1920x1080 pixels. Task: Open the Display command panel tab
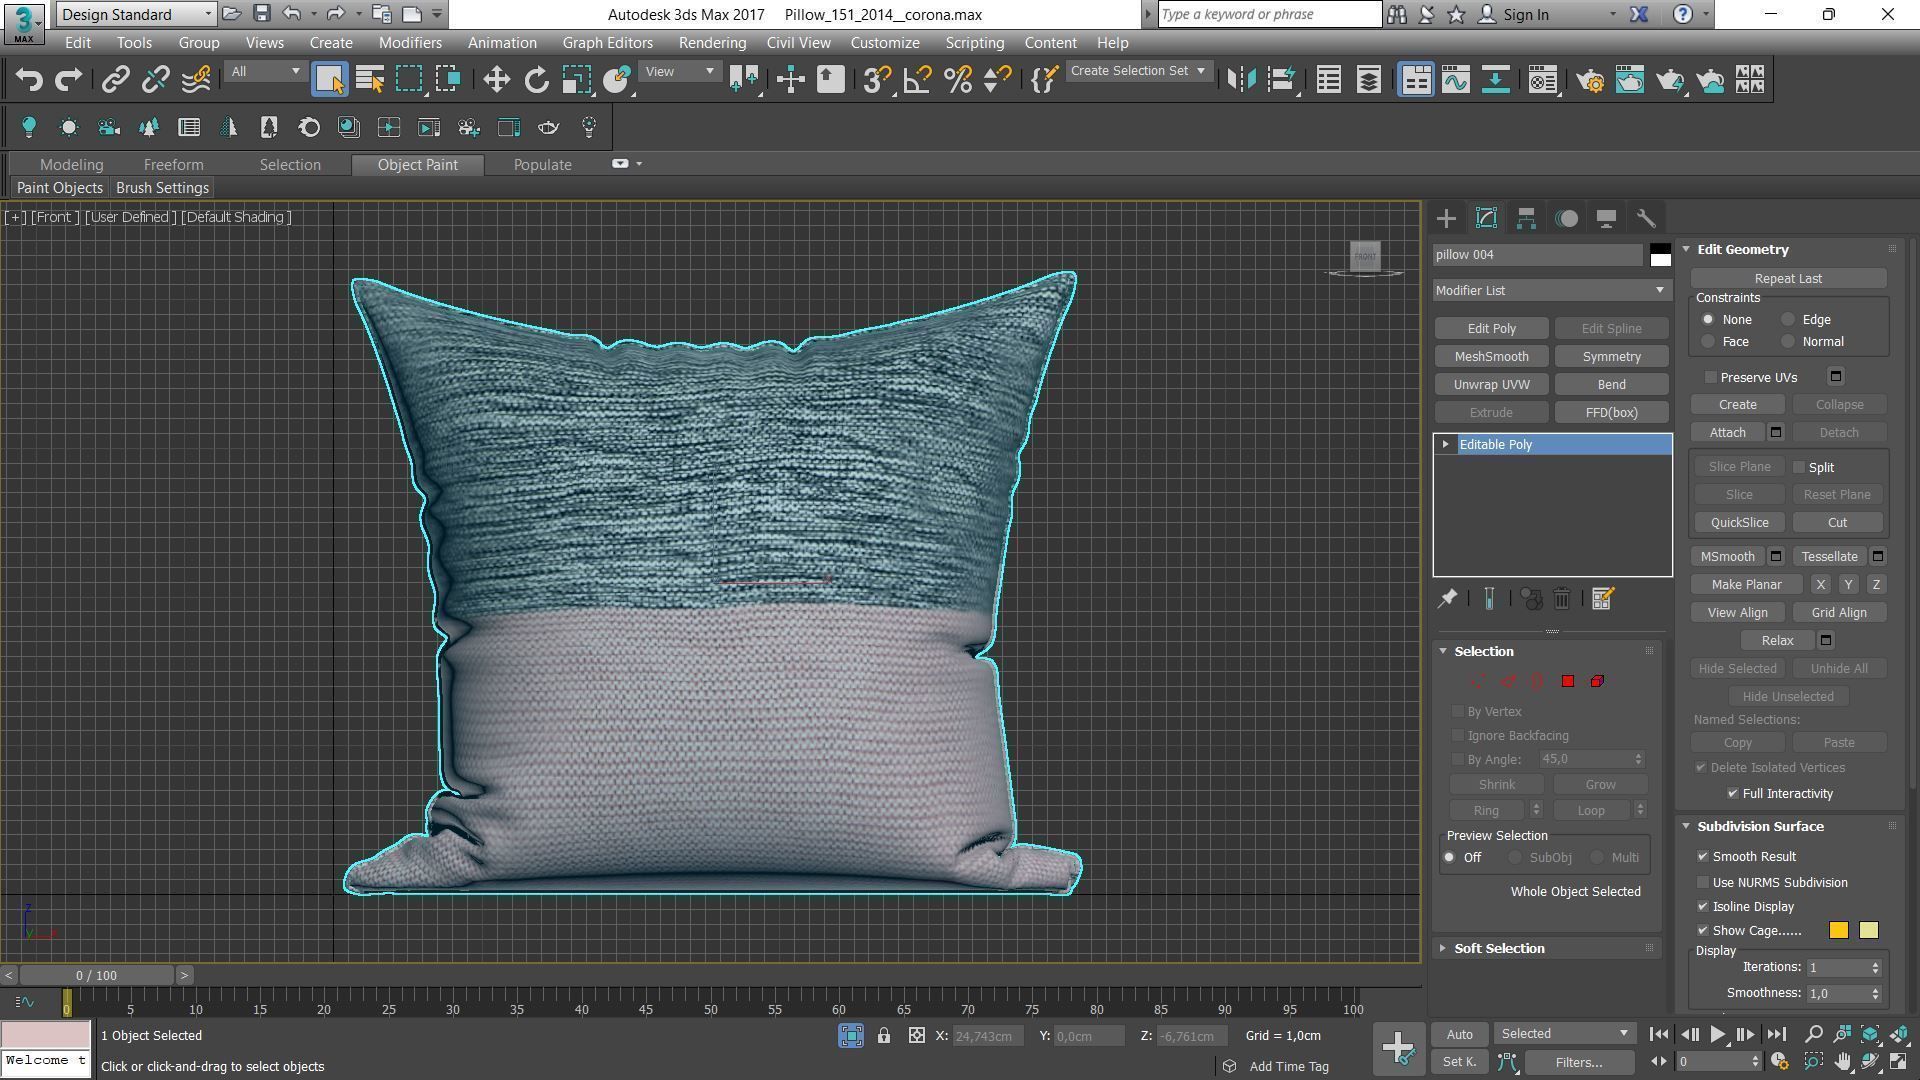(x=1606, y=218)
